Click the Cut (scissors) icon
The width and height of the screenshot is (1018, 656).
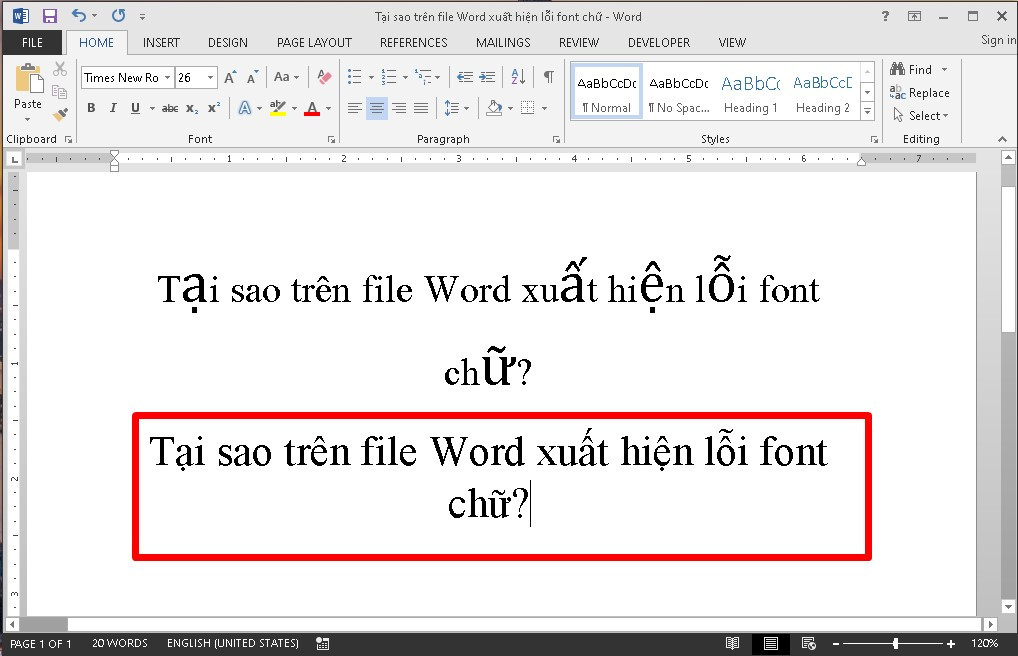click(58, 69)
